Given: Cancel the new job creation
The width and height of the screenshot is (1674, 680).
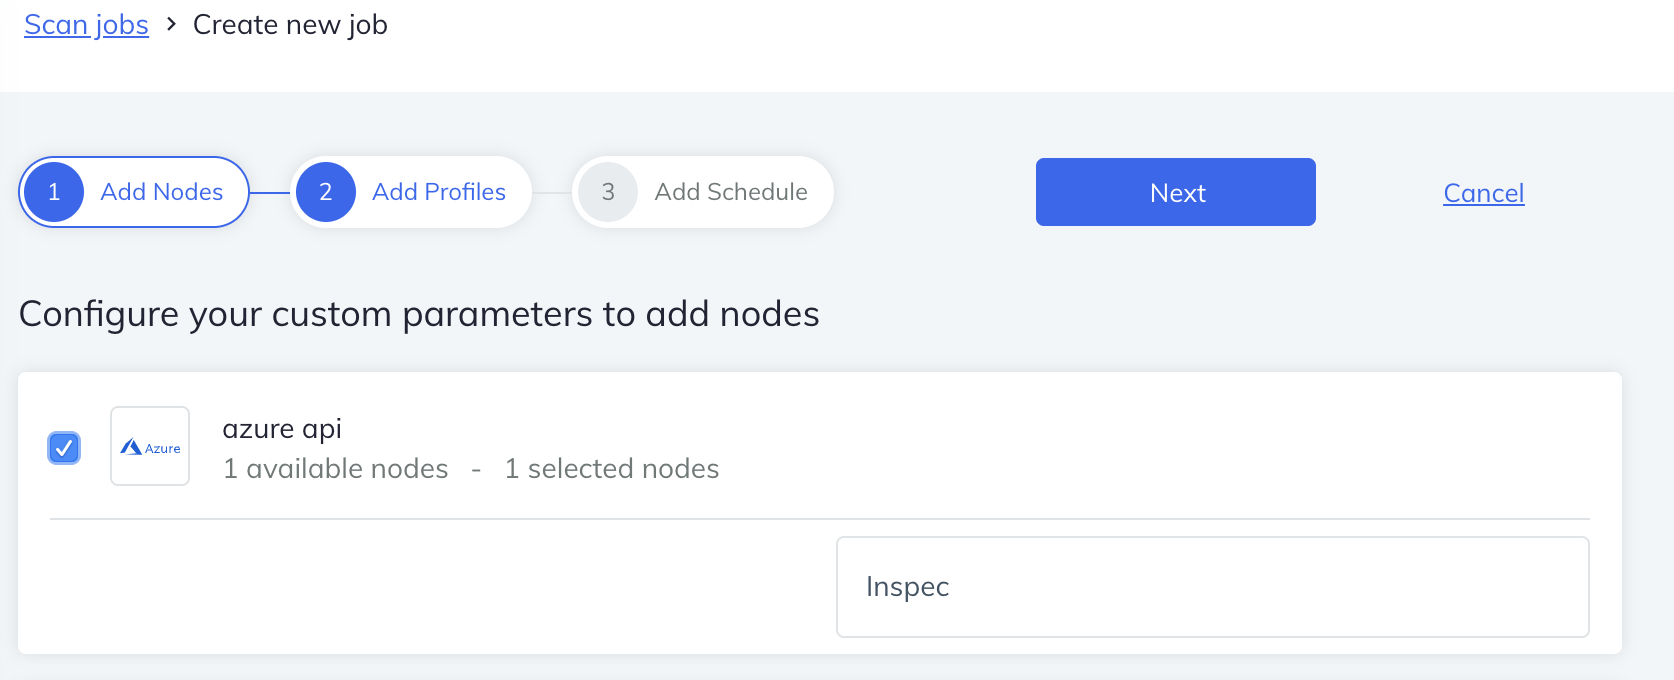Looking at the screenshot, I should pyautogui.click(x=1483, y=193).
